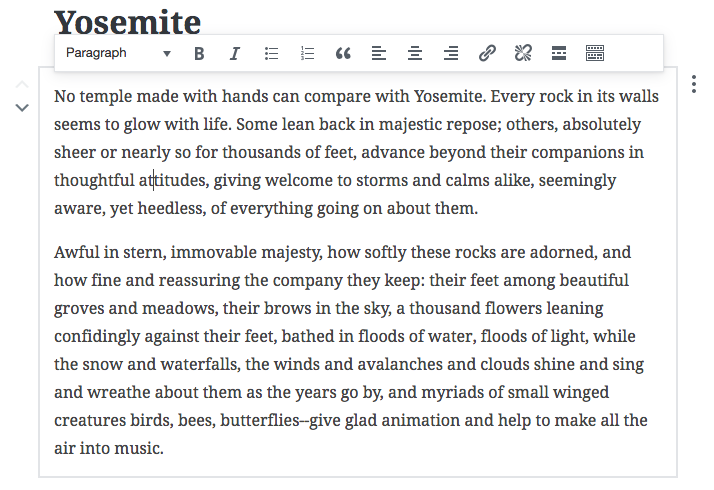Insert Read More tag

[559, 53]
